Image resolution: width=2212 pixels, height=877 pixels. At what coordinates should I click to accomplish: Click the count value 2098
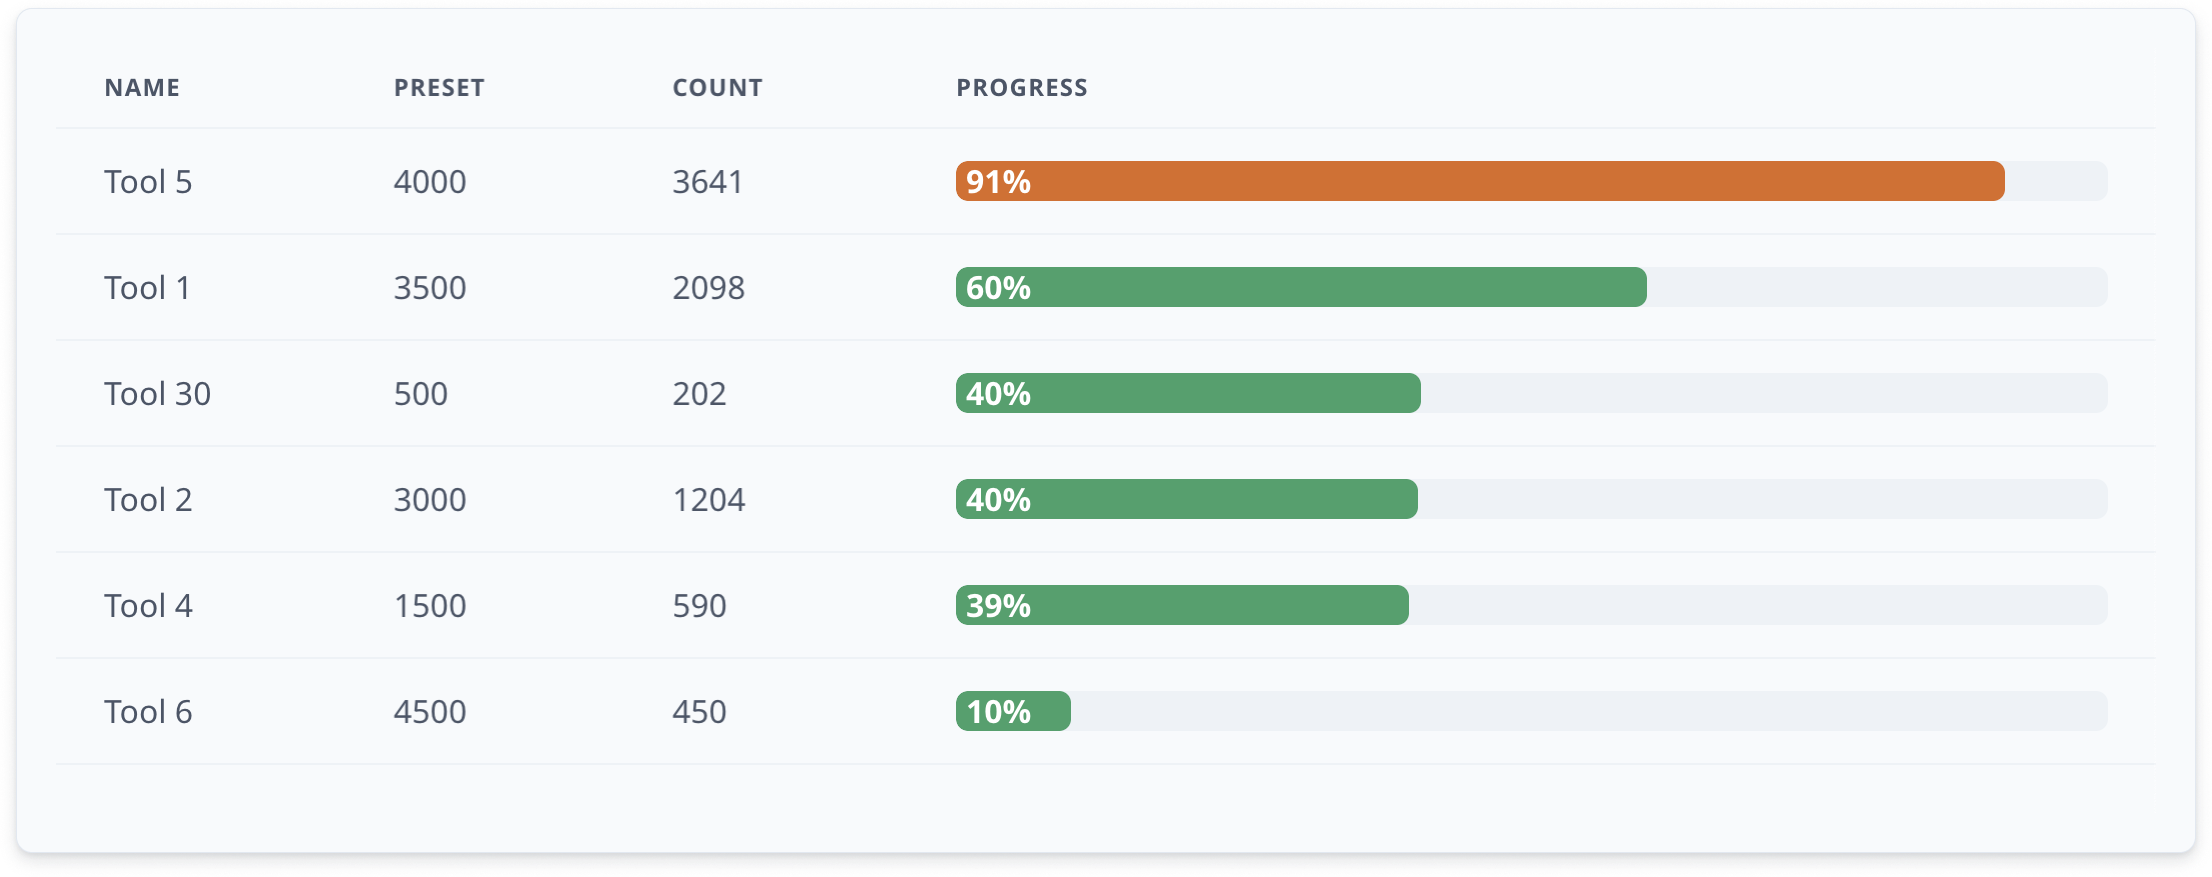708,288
